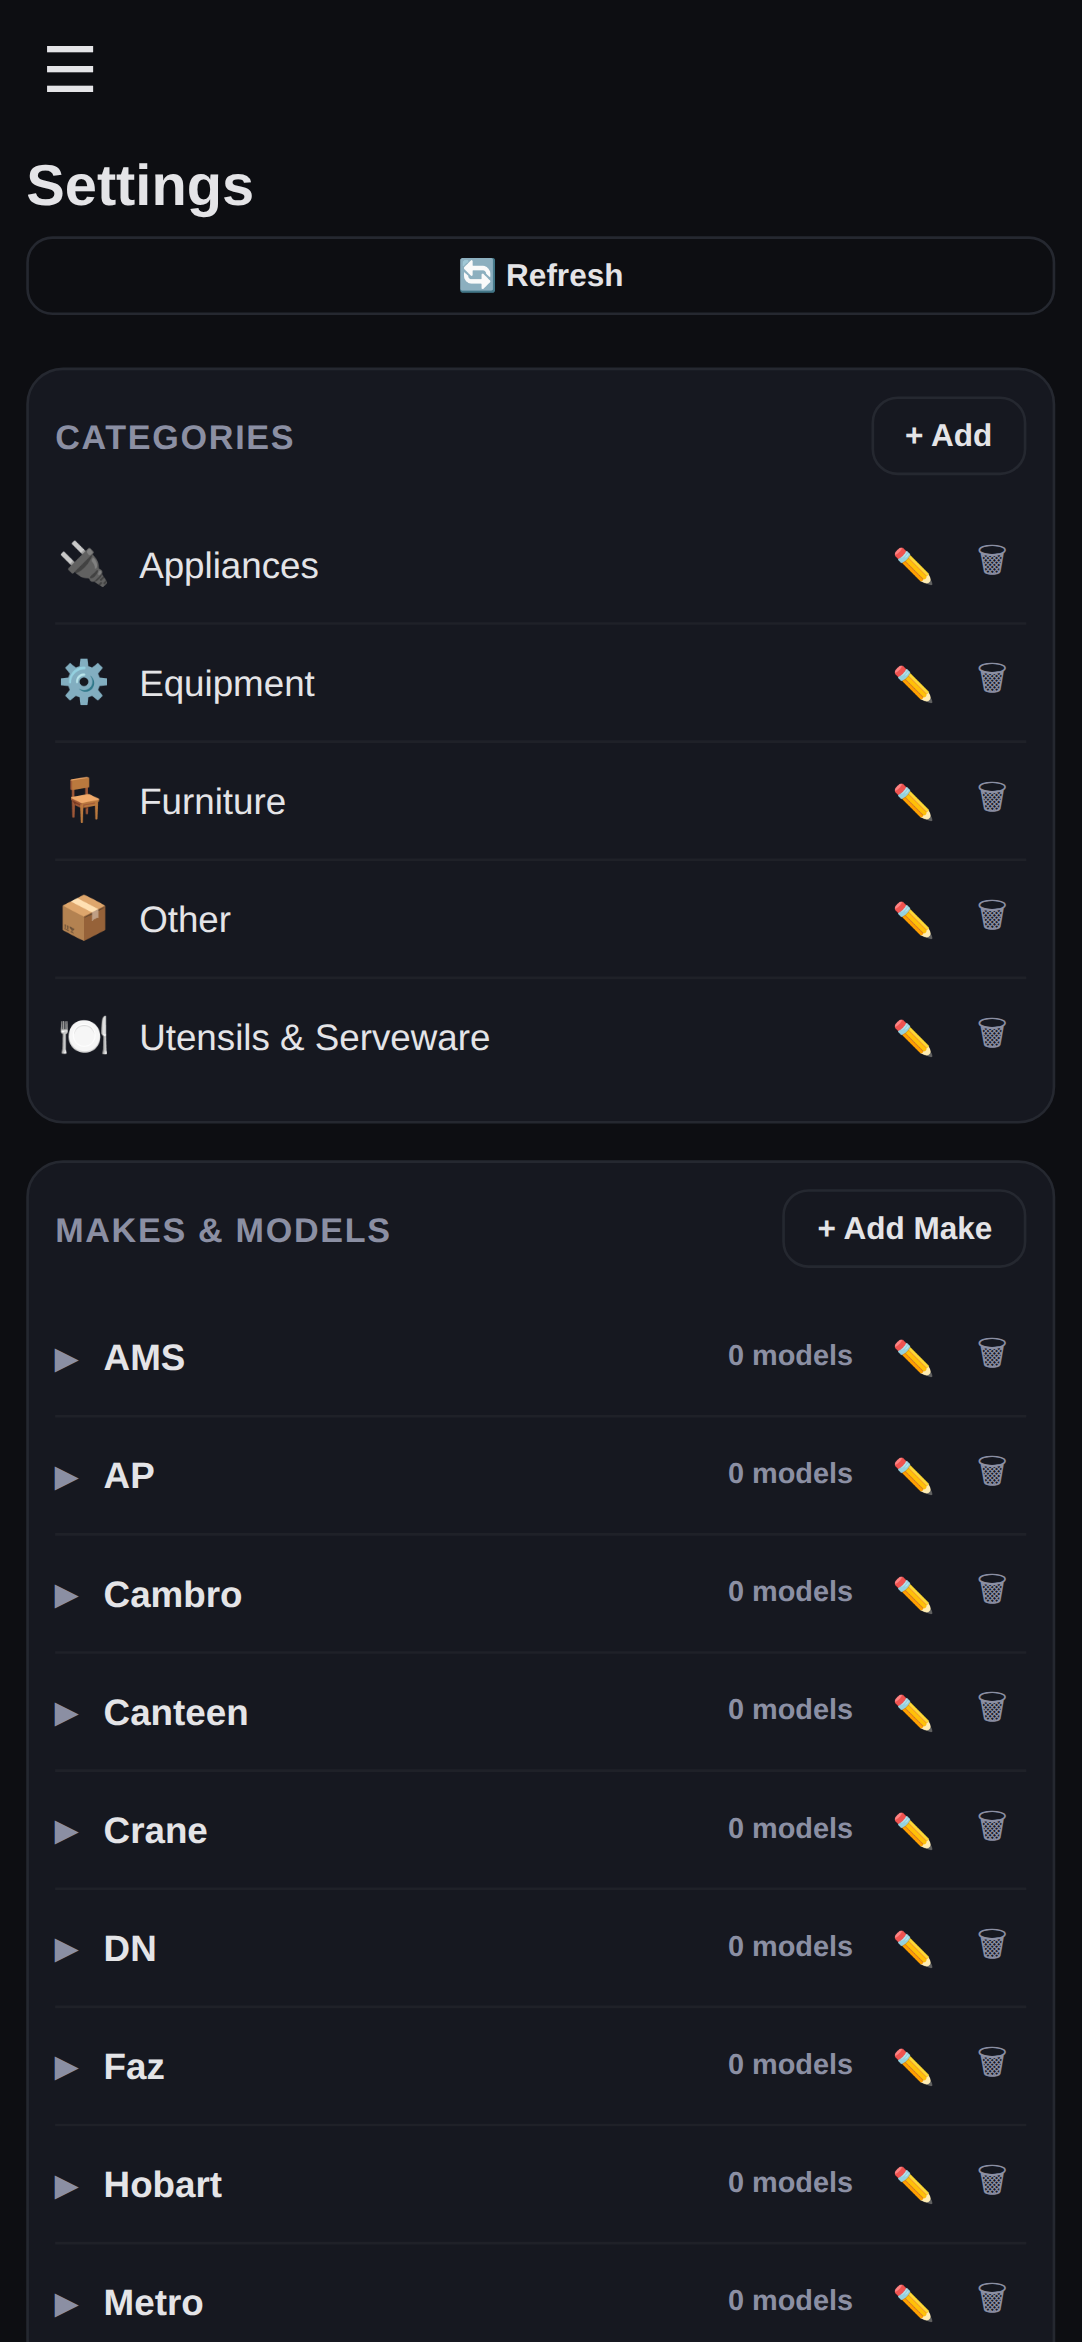Image resolution: width=1082 pixels, height=2342 pixels.
Task: Edit the Cambro make
Action: coord(913,1594)
